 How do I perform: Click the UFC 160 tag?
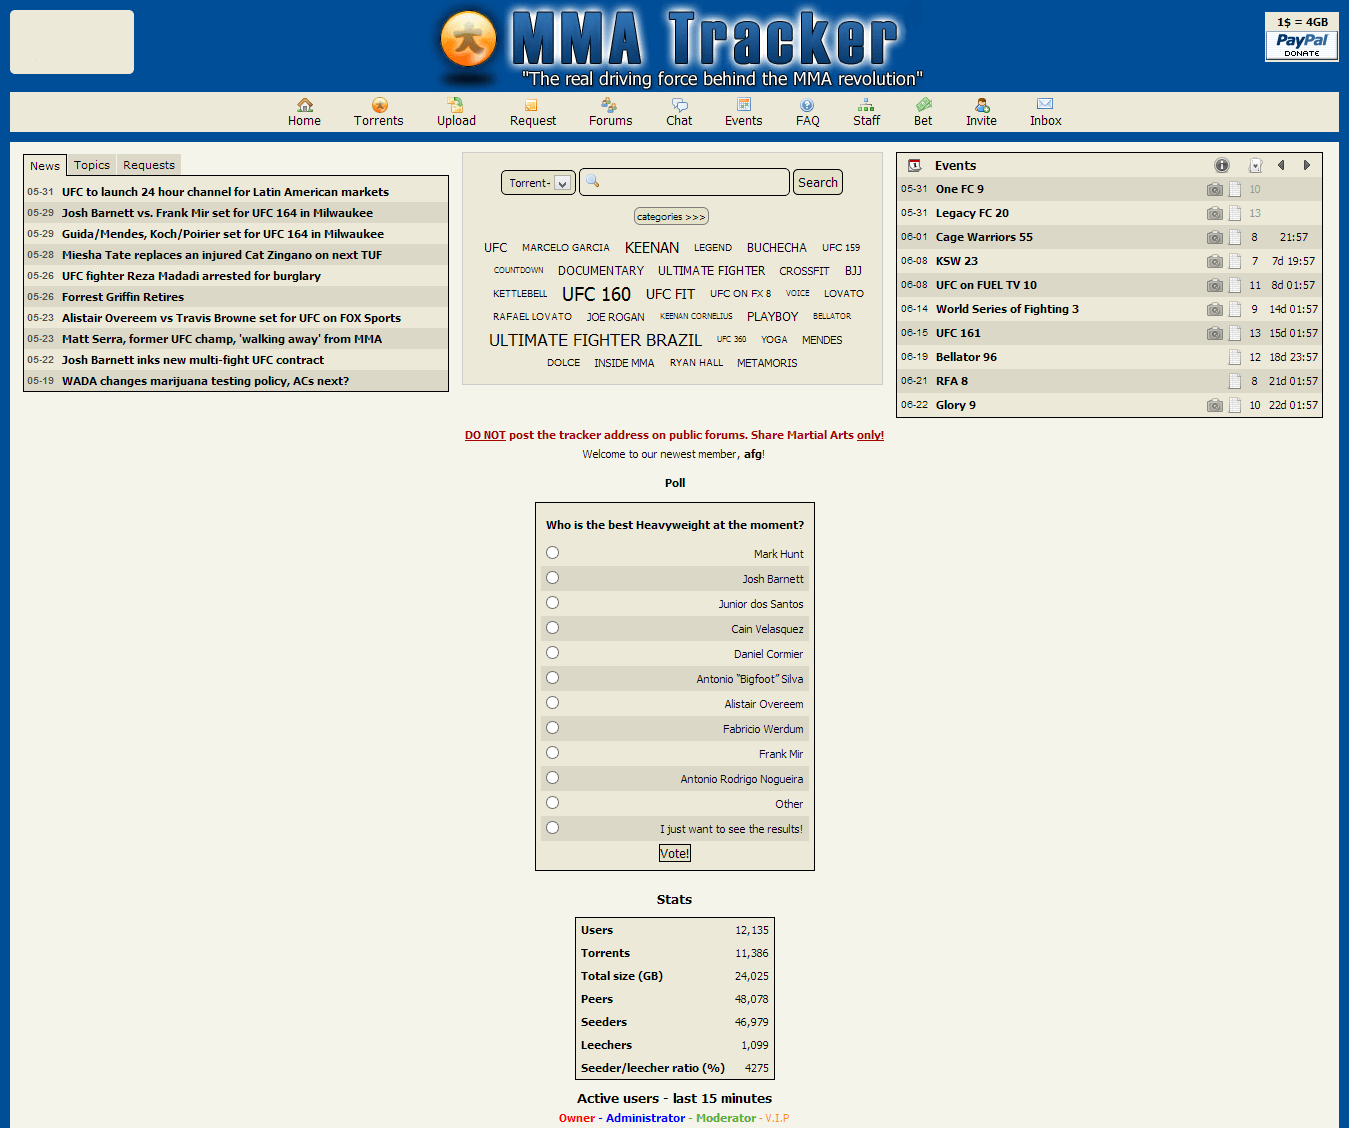coord(596,294)
